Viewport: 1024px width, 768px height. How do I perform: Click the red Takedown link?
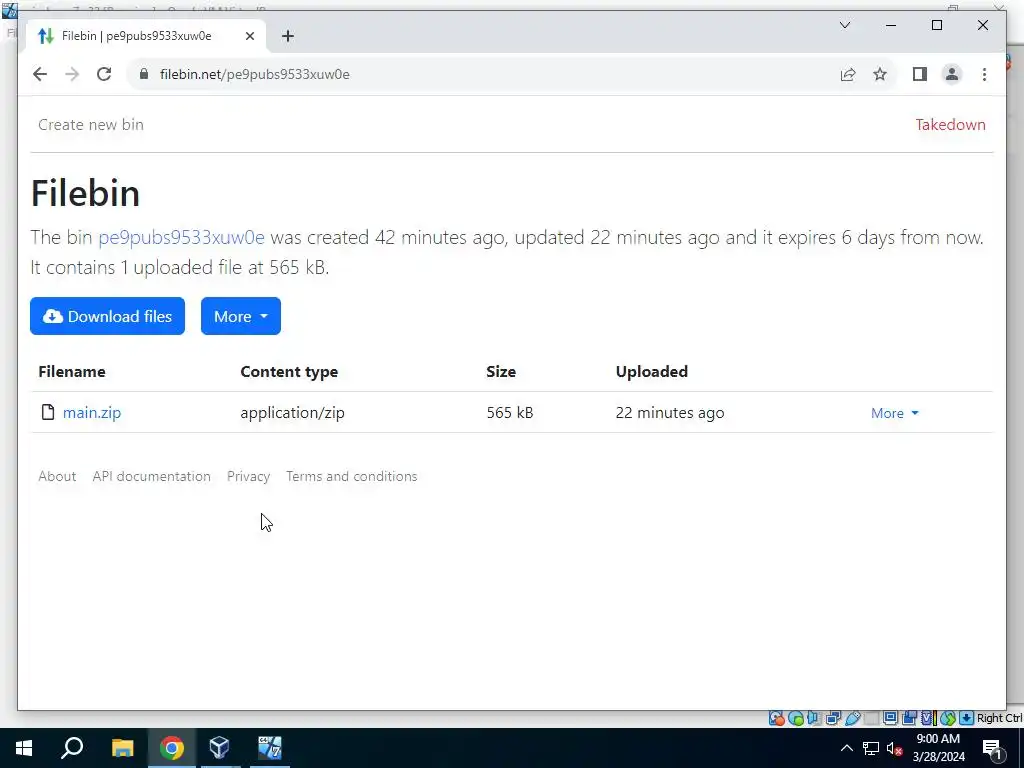(950, 125)
